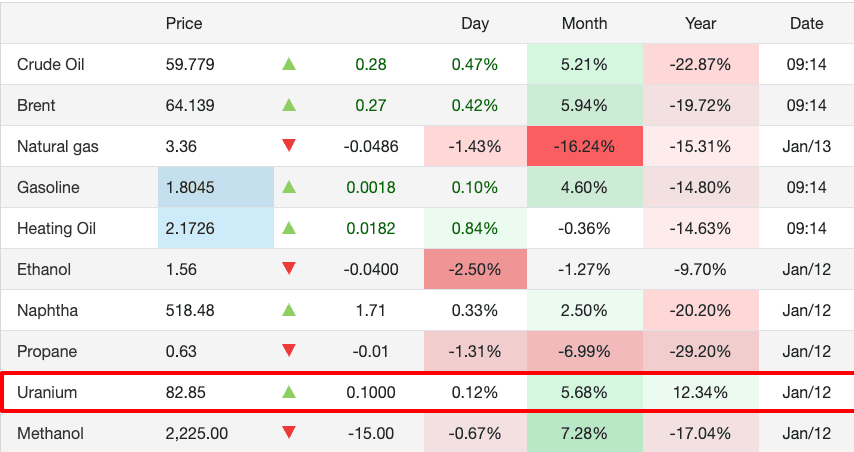Click the red down arrow in Propane row

[x=289, y=351]
